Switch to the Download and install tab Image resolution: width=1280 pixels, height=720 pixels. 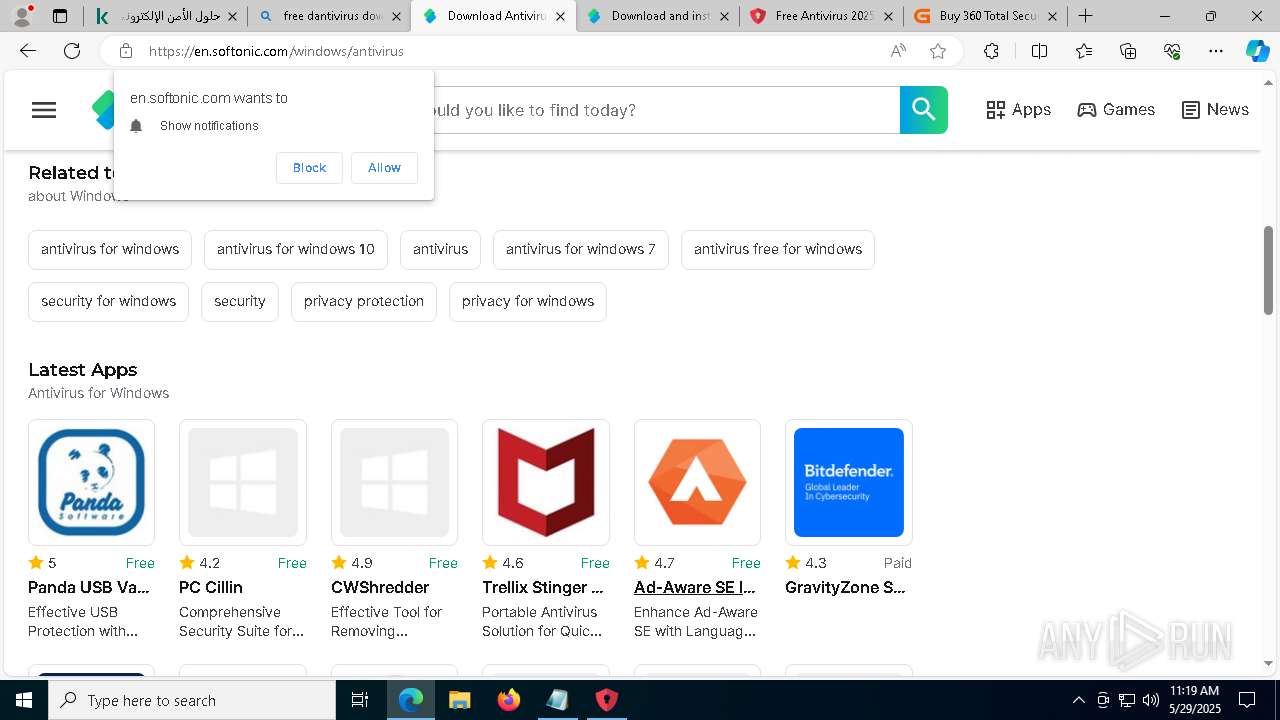[x=658, y=16]
